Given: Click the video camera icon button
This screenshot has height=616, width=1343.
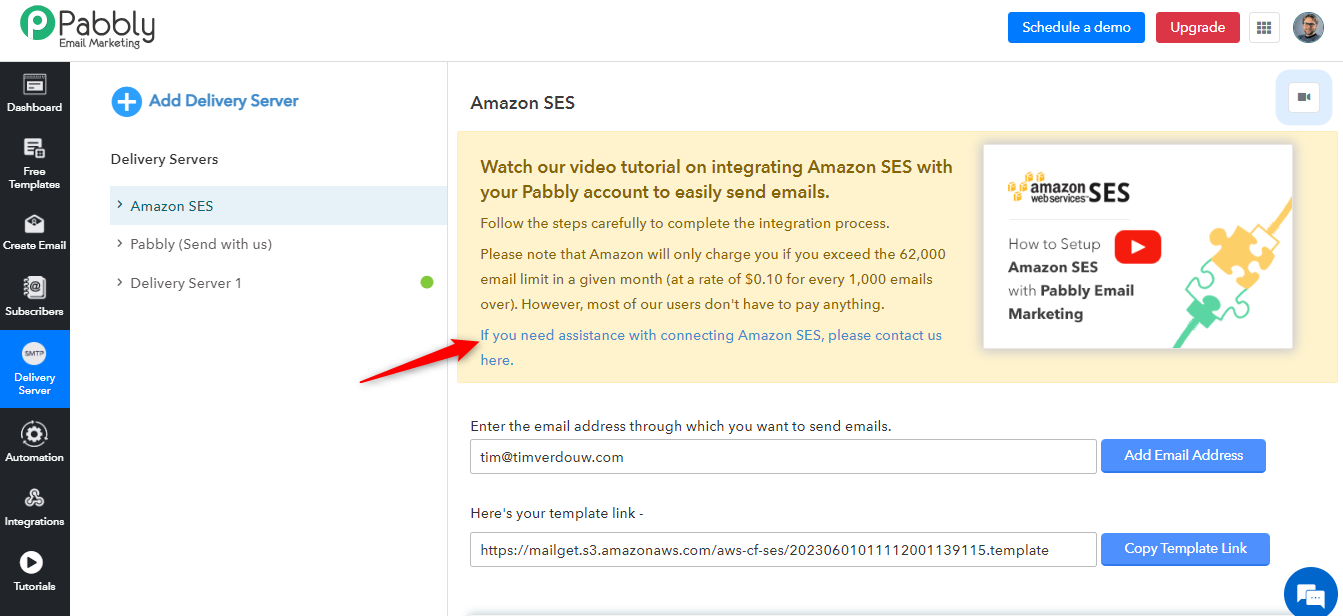Looking at the screenshot, I should click(x=1304, y=97).
